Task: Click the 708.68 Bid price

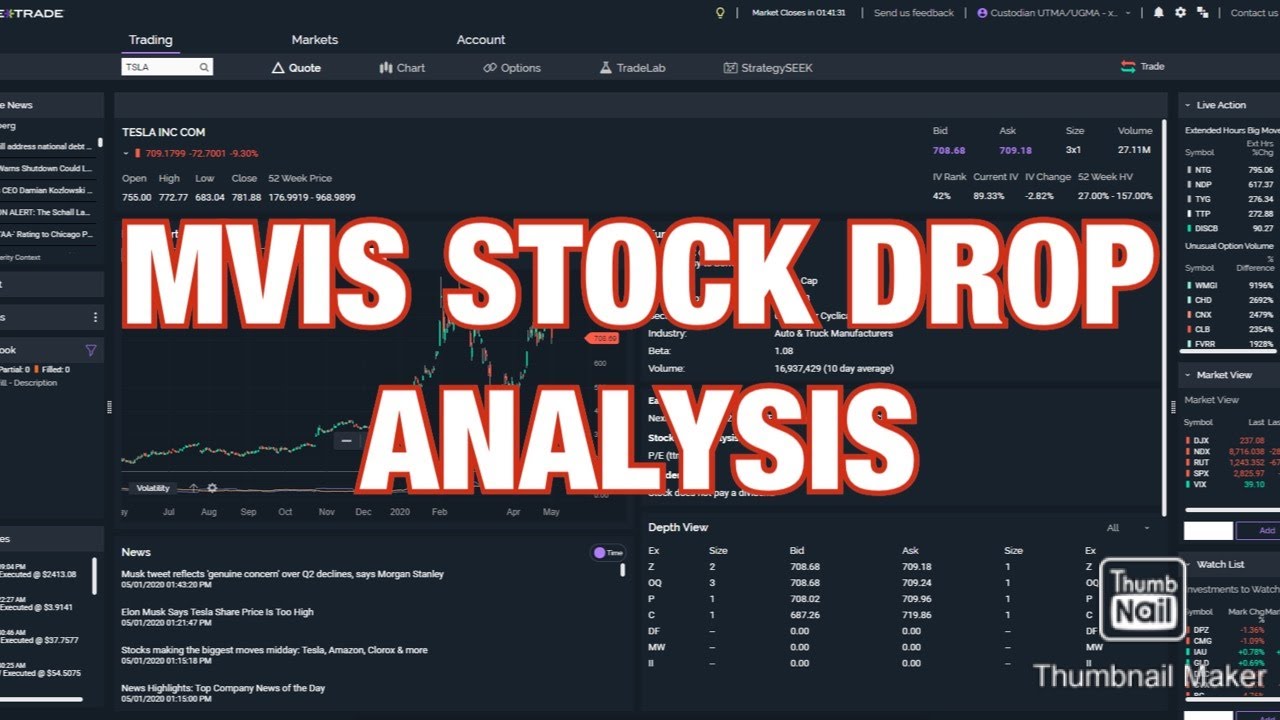Action: [x=948, y=150]
